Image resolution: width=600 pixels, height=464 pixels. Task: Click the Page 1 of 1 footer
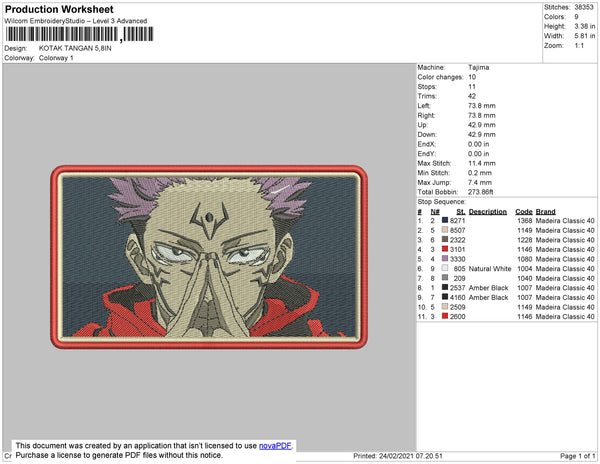point(577,456)
